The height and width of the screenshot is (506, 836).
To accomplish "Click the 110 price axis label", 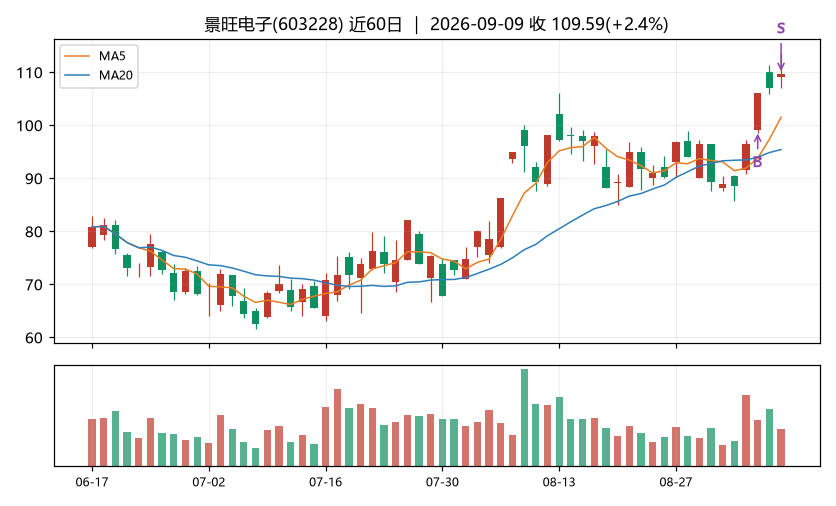I will click(x=29, y=73).
